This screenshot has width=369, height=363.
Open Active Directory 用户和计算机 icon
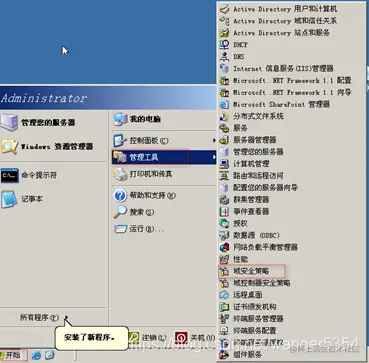(225, 9)
